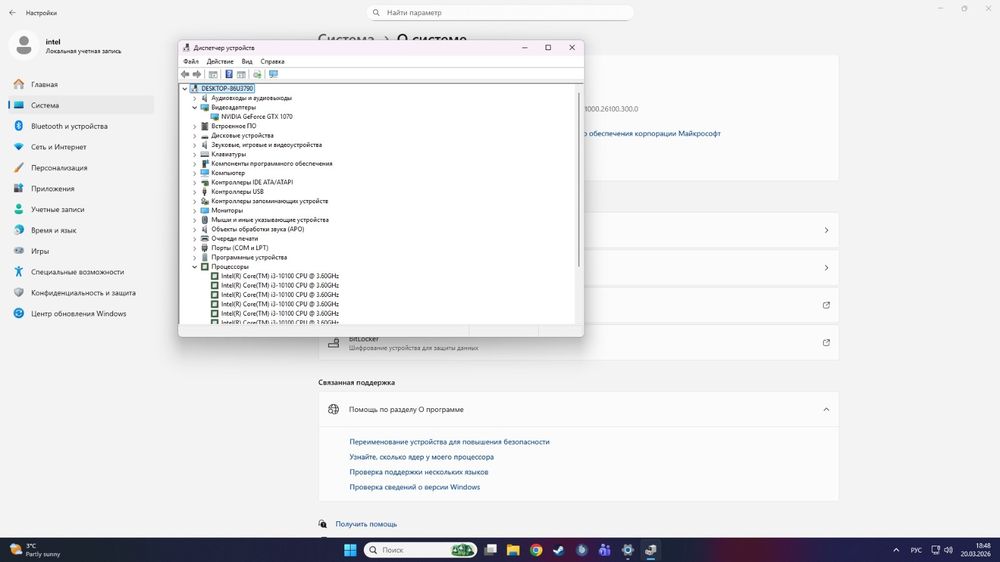Collapse the Видеоадаптеры node

[195, 108]
